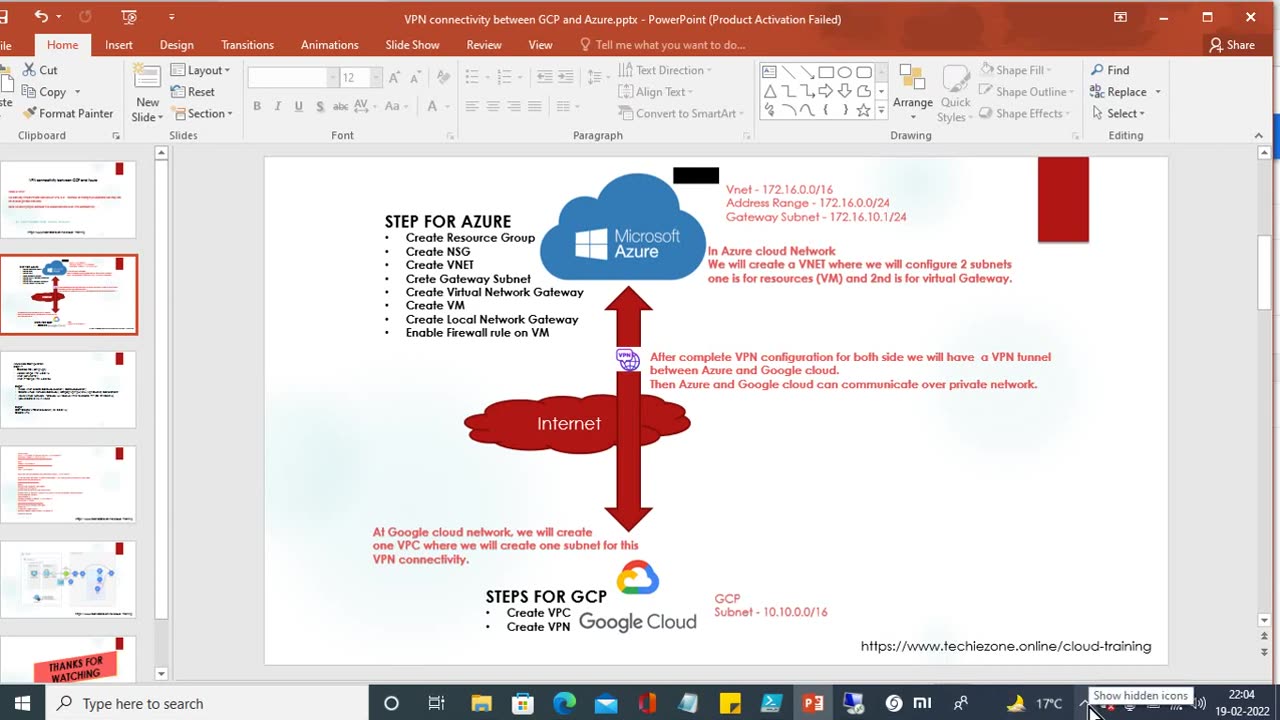The width and height of the screenshot is (1280, 720).
Task: Reset the slide layout
Action: (193, 92)
